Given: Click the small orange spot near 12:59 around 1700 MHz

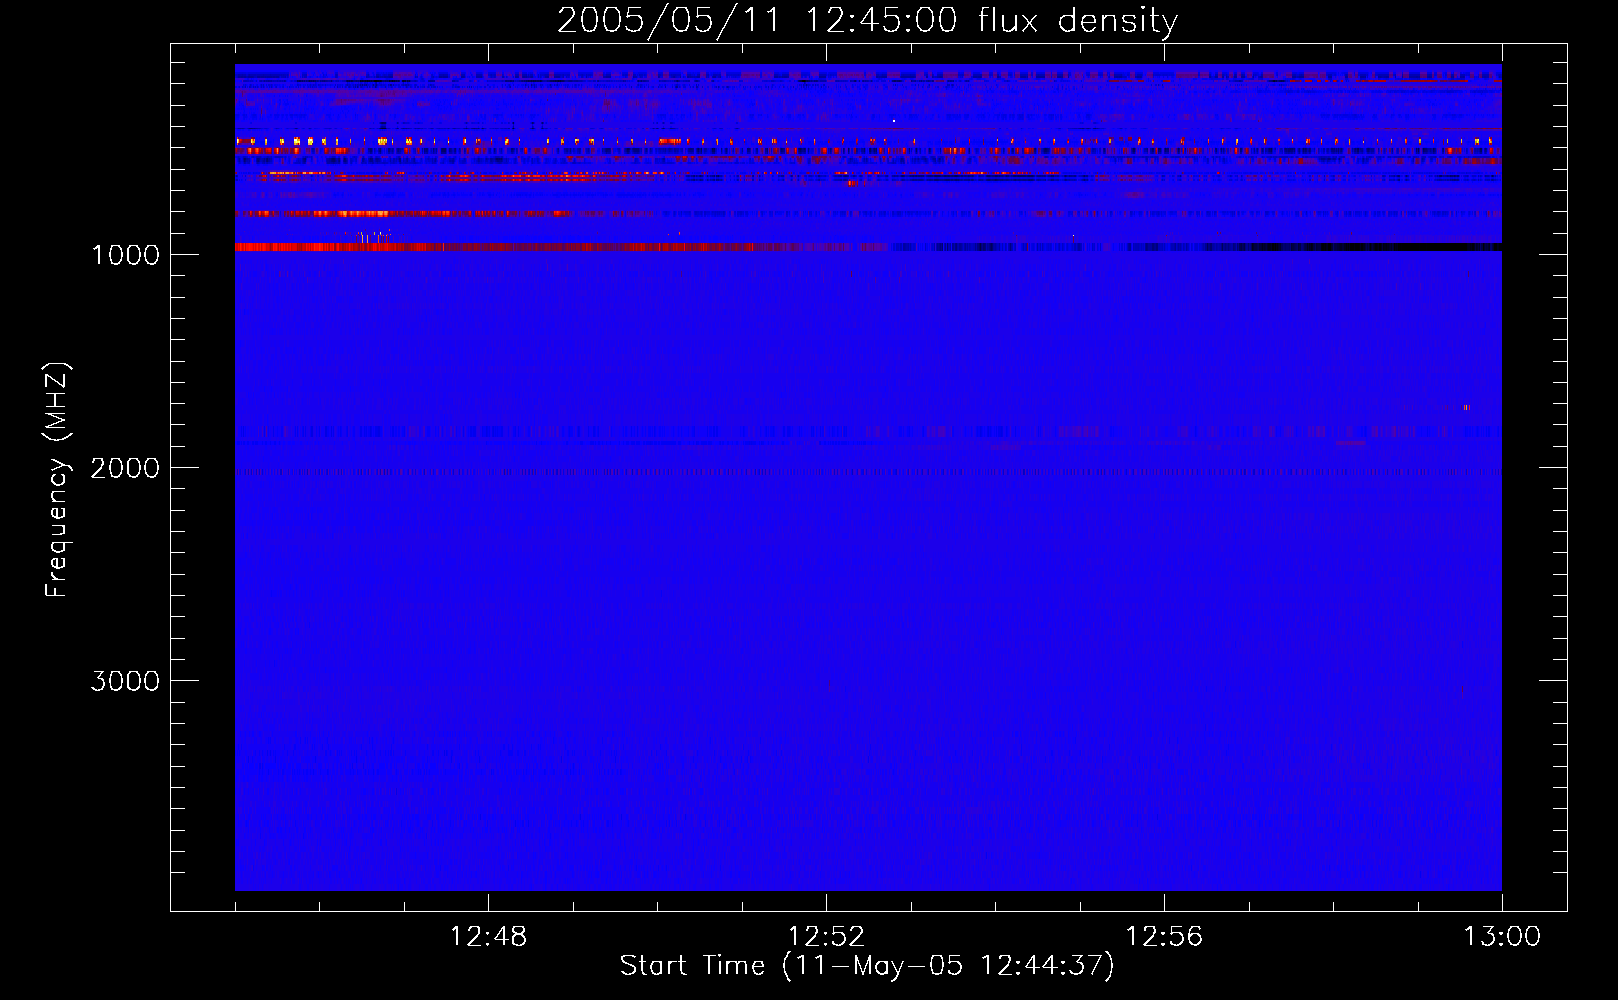Looking at the screenshot, I should click(x=1466, y=408).
